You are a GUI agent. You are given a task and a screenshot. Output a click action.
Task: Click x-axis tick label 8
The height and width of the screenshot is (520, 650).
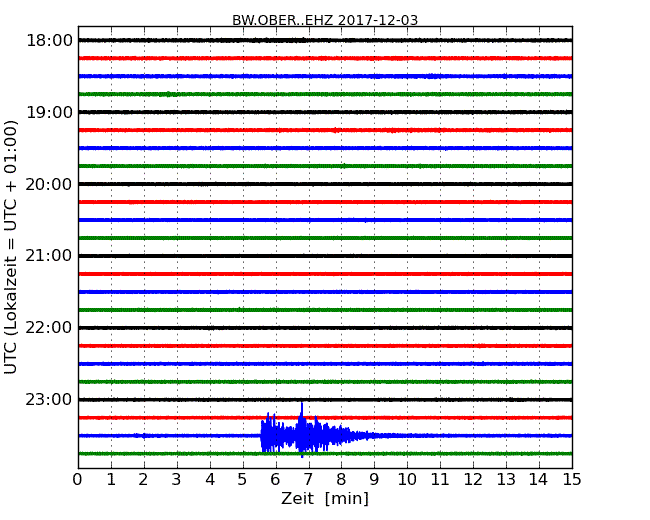[341, 480]
